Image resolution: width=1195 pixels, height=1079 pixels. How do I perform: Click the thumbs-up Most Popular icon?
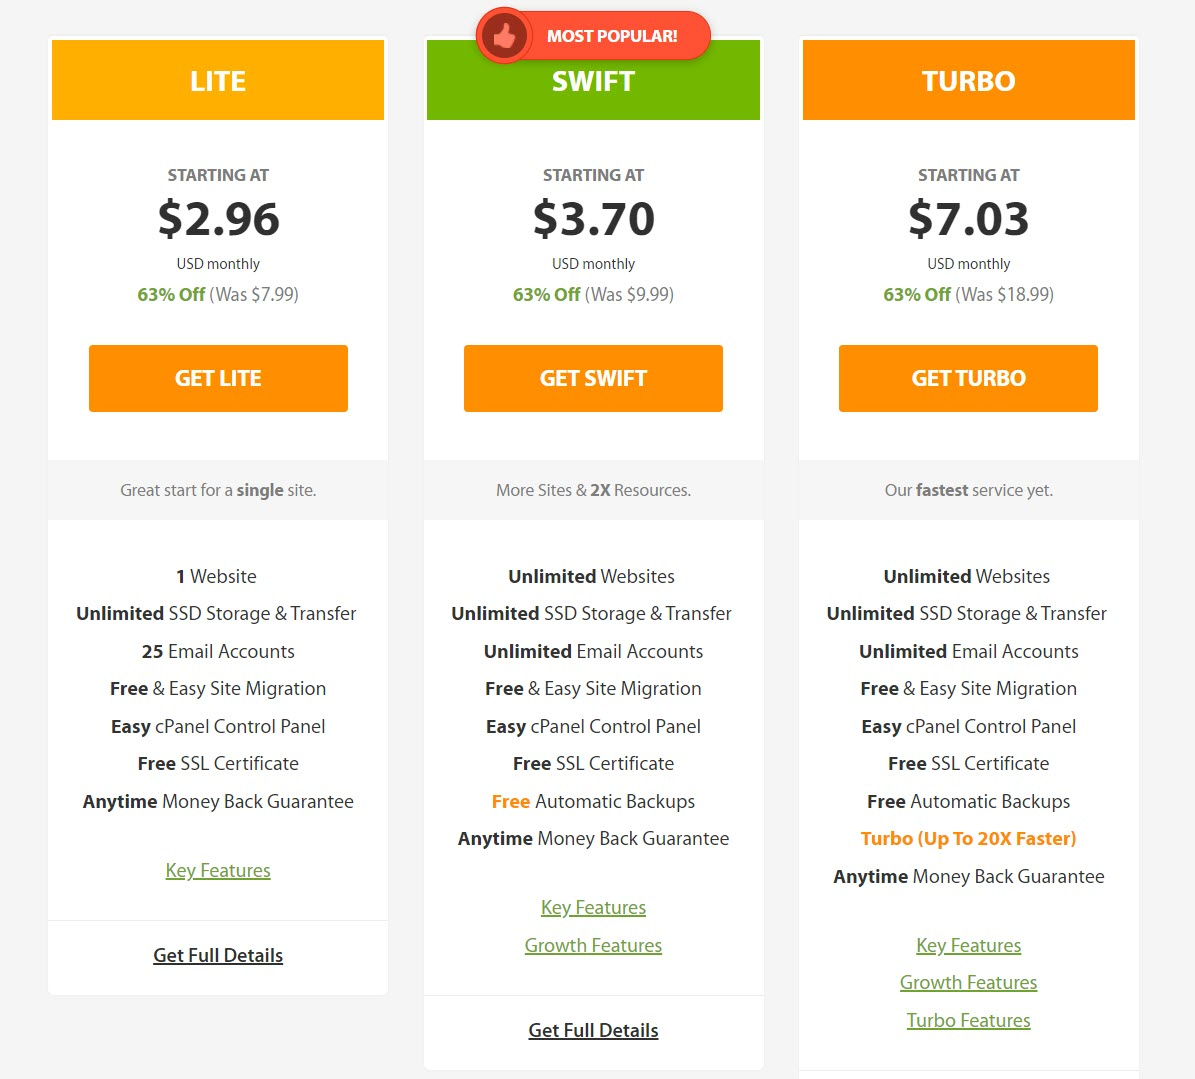(504, 36)
